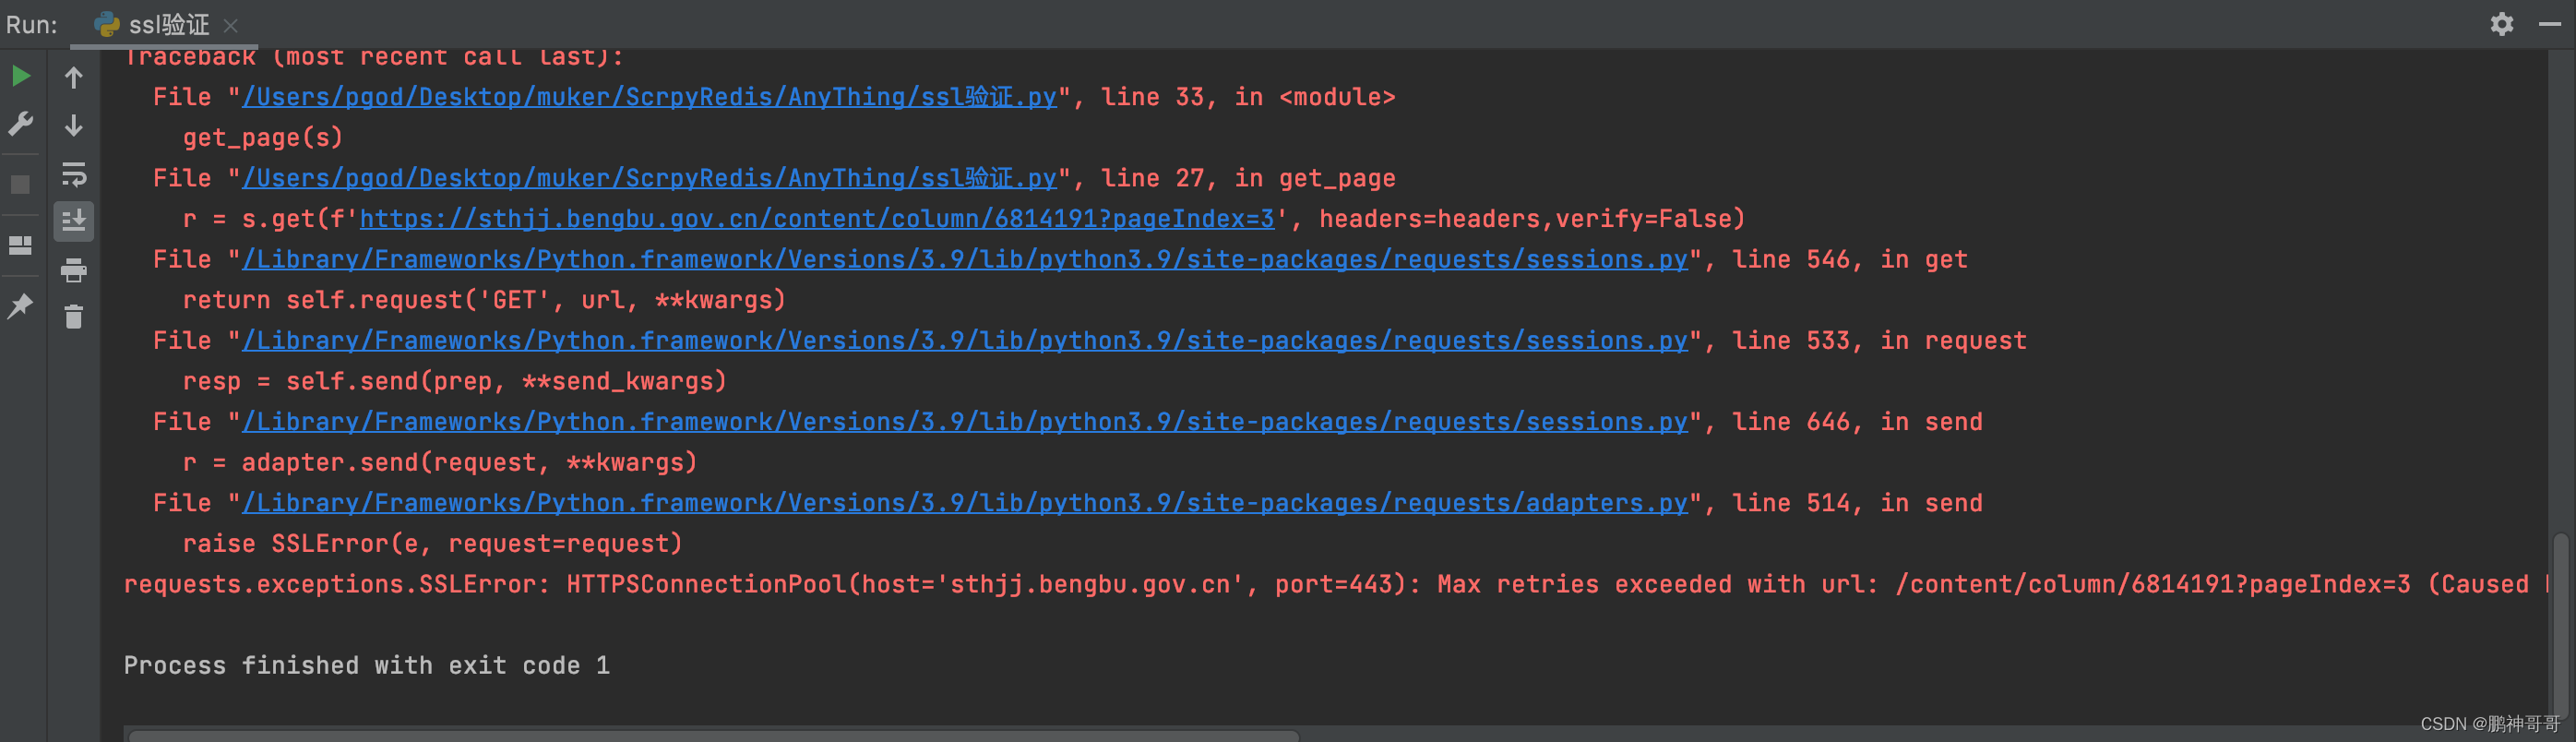Close the ssl验证 run tab

tap(231, 26)
